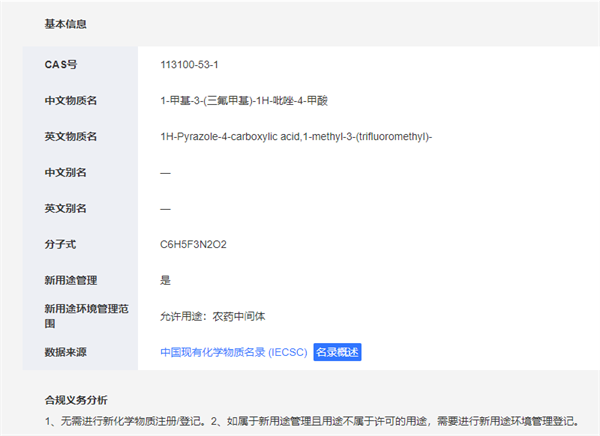This screenshot has width=600, height=436.
Task: Click the 英文别名 row label
Action: tap(65, 208)
